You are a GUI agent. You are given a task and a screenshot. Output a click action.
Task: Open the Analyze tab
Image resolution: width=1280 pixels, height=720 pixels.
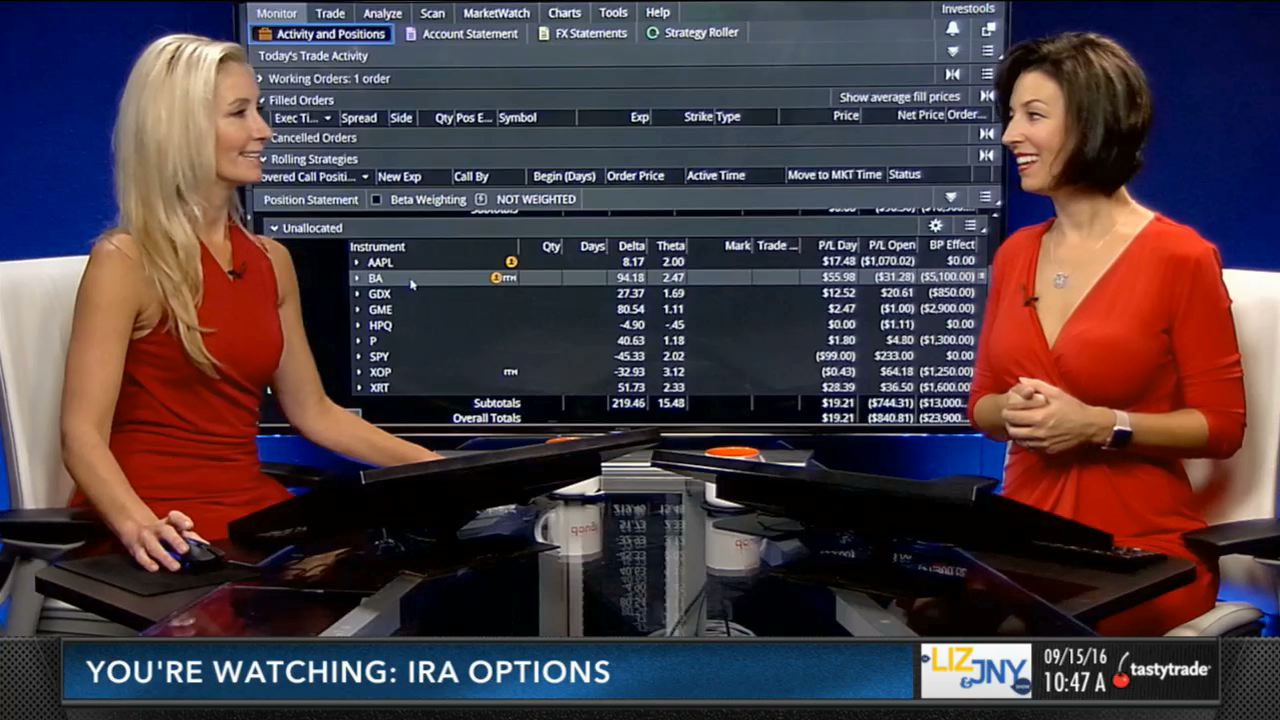pyautogui.click(x=382, y=13)
